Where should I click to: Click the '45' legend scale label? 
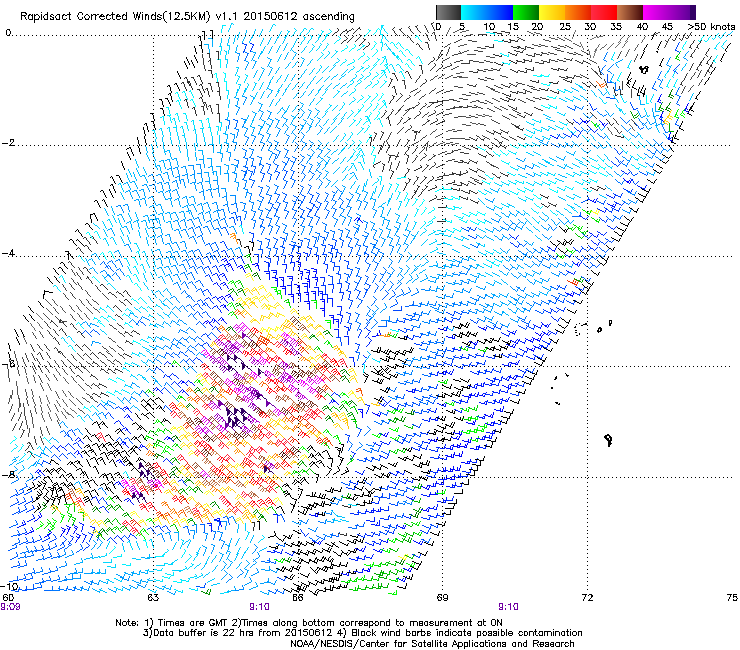(x=667, y=26)
